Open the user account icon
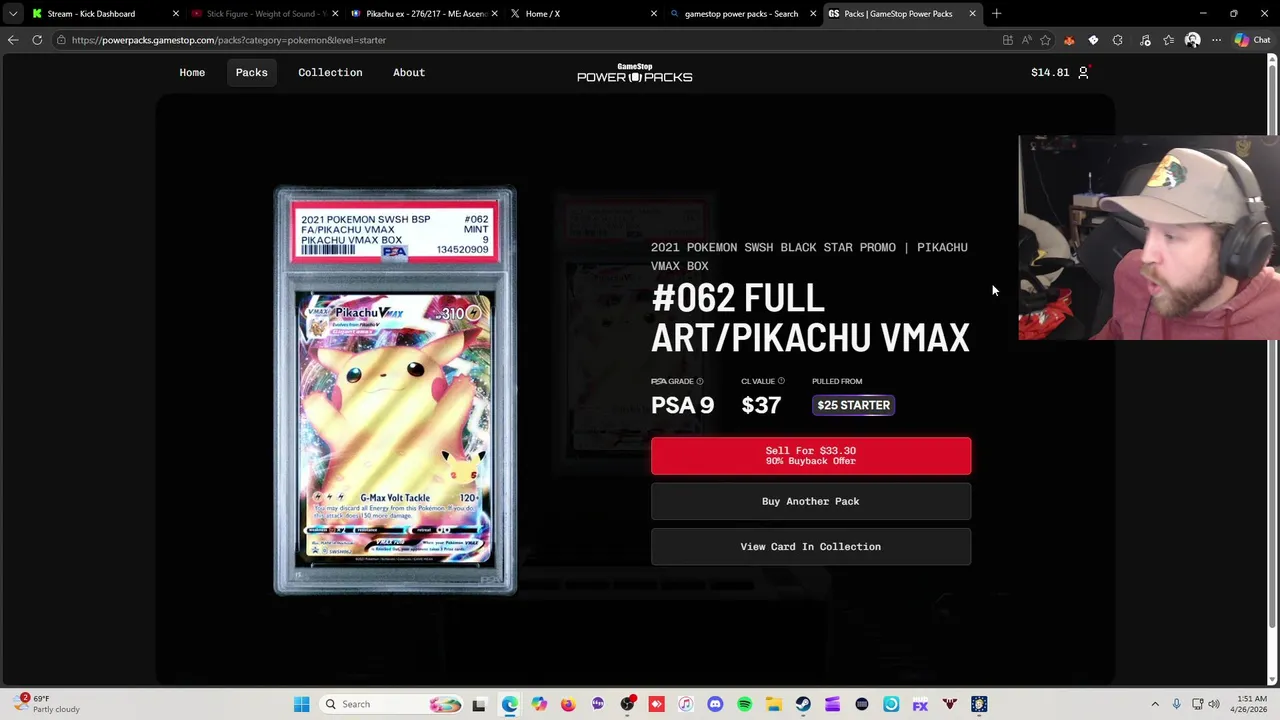The width and height of the screenshot is (1280, 720). click(x=1083, y=72)
